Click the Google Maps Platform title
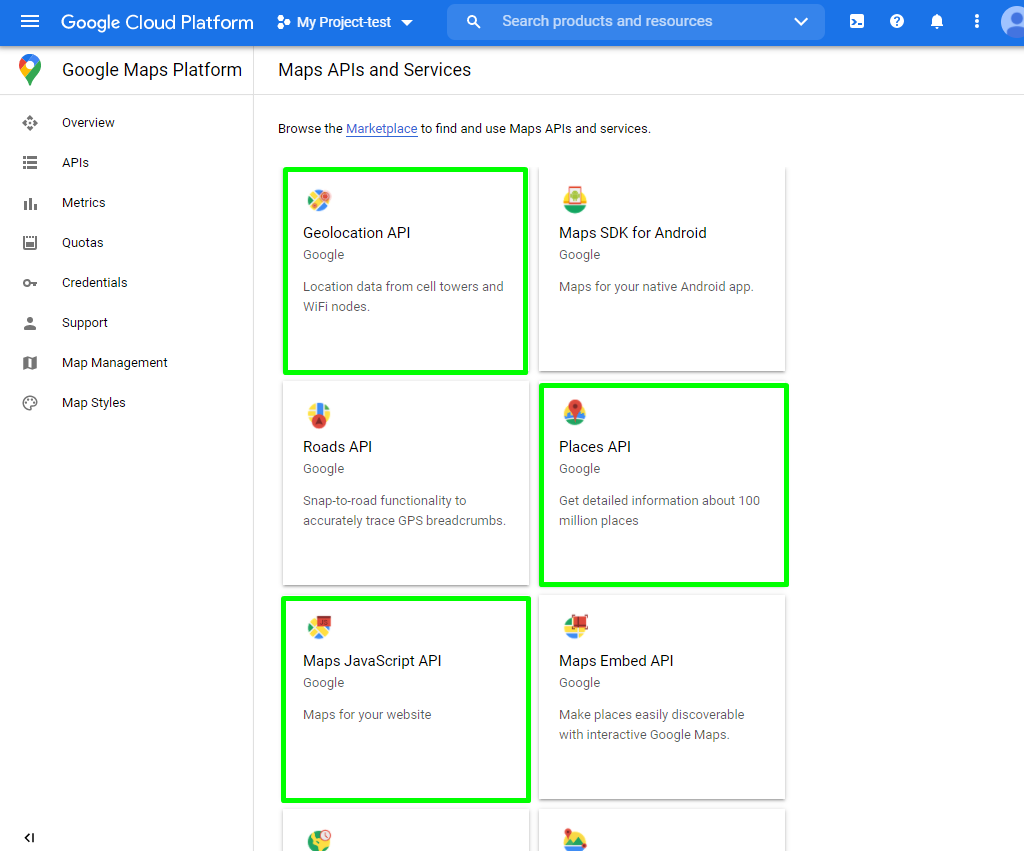Viewport: 1024px width, 851px height. pos(152,70)
